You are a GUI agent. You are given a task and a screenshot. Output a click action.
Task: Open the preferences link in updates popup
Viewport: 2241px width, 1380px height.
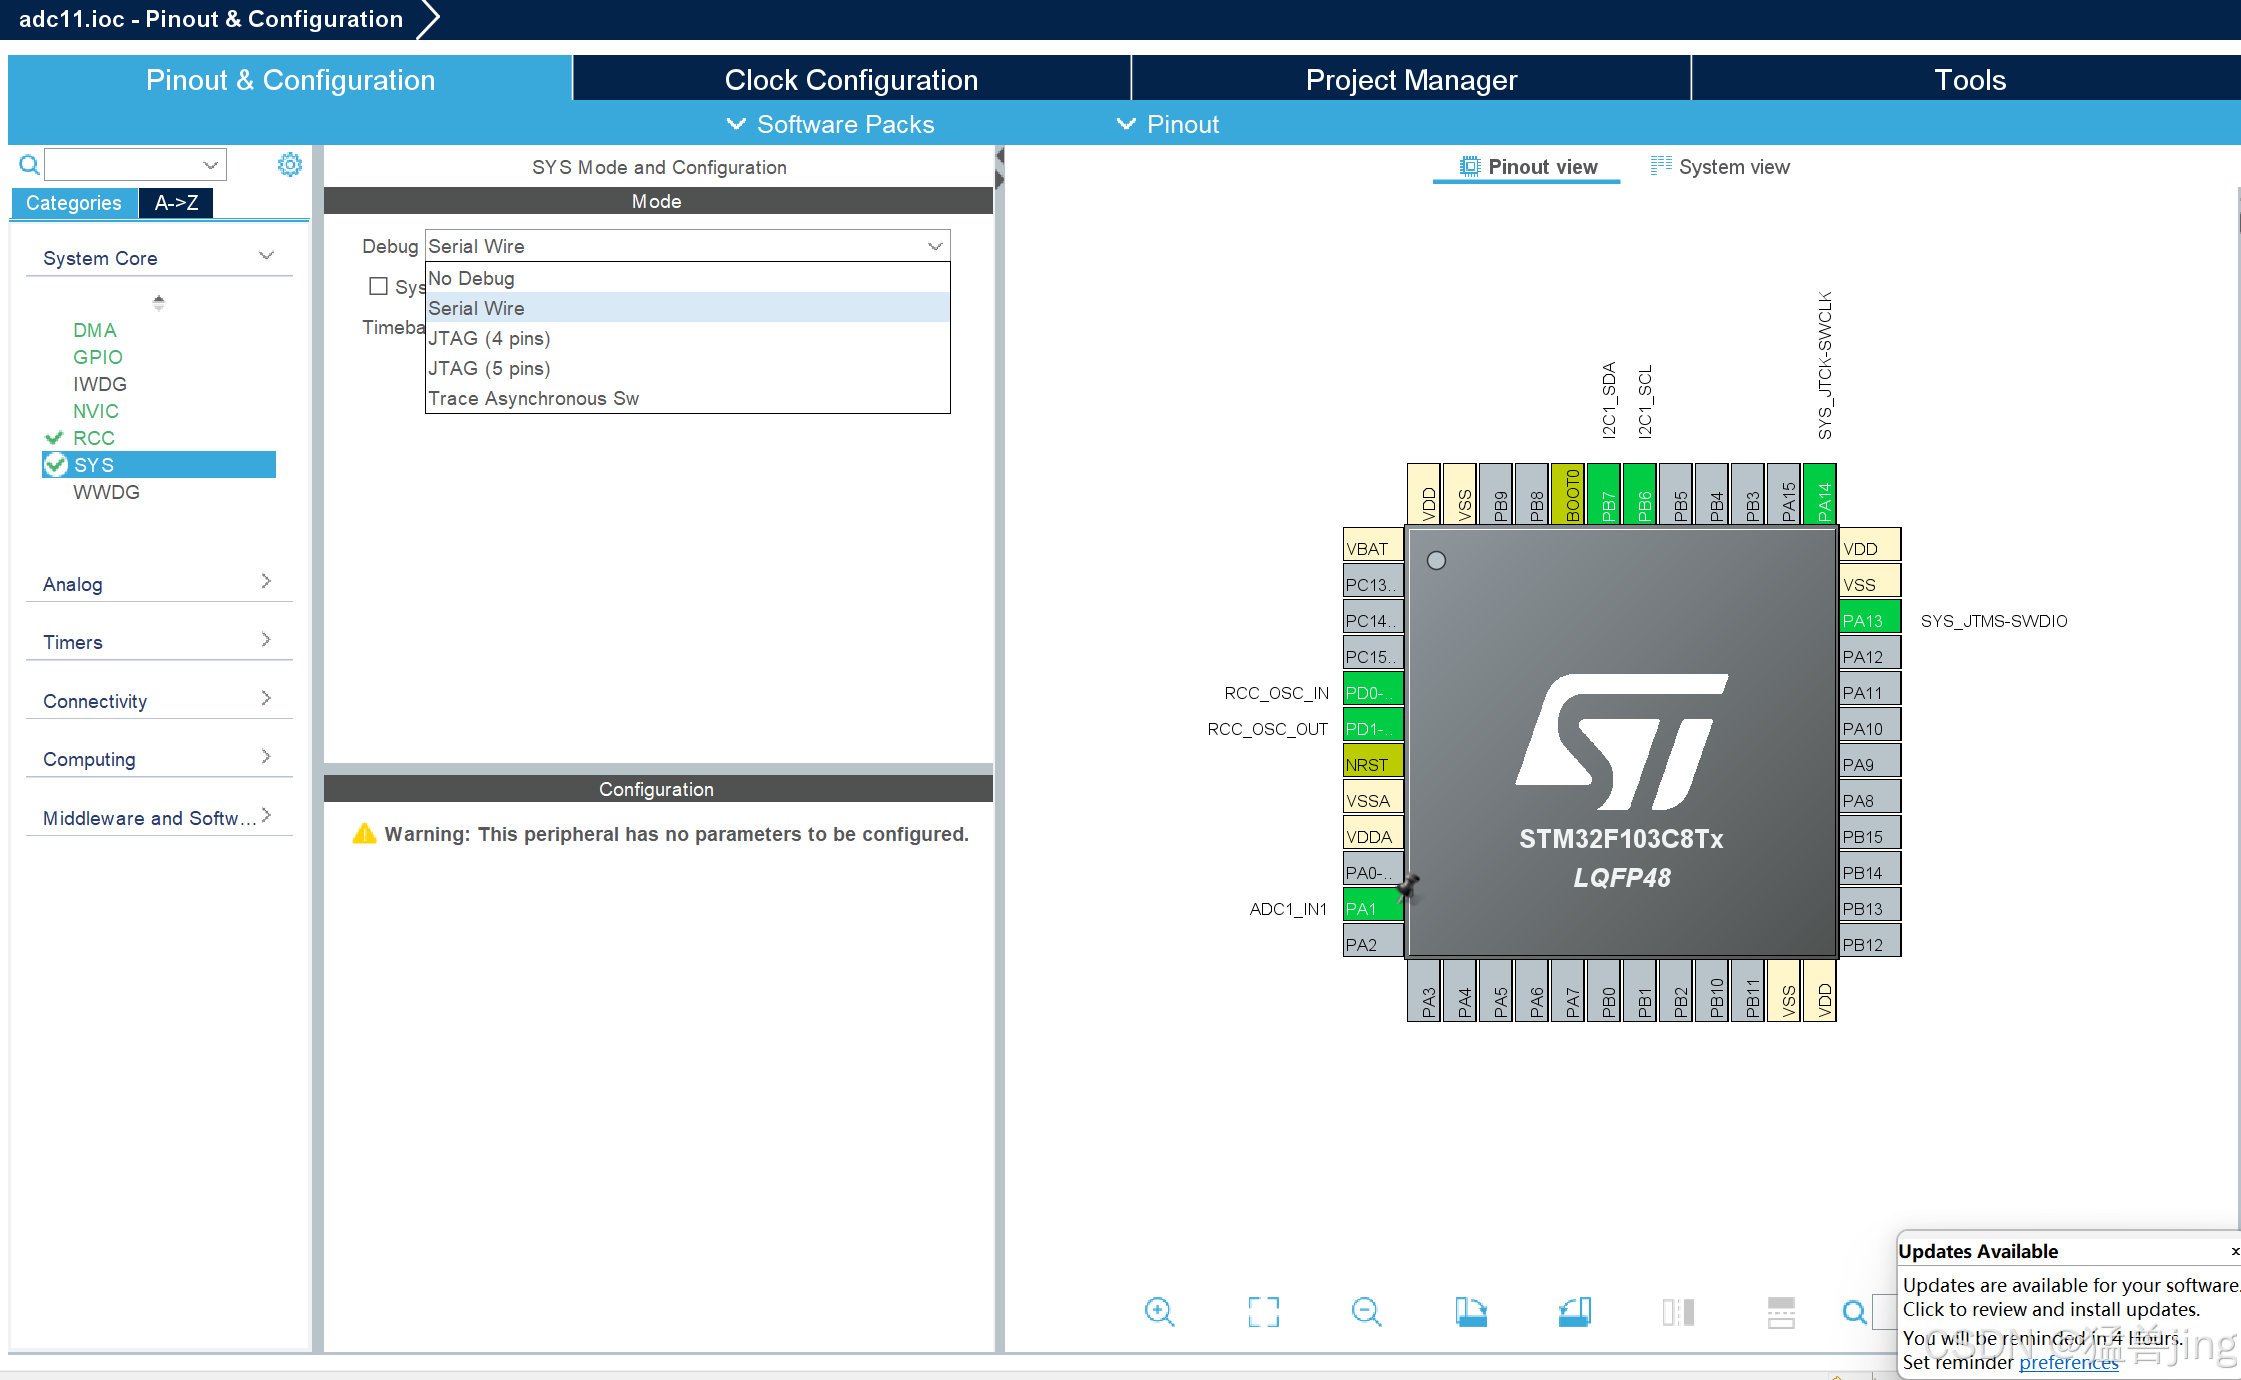tap(2069, 1362)
